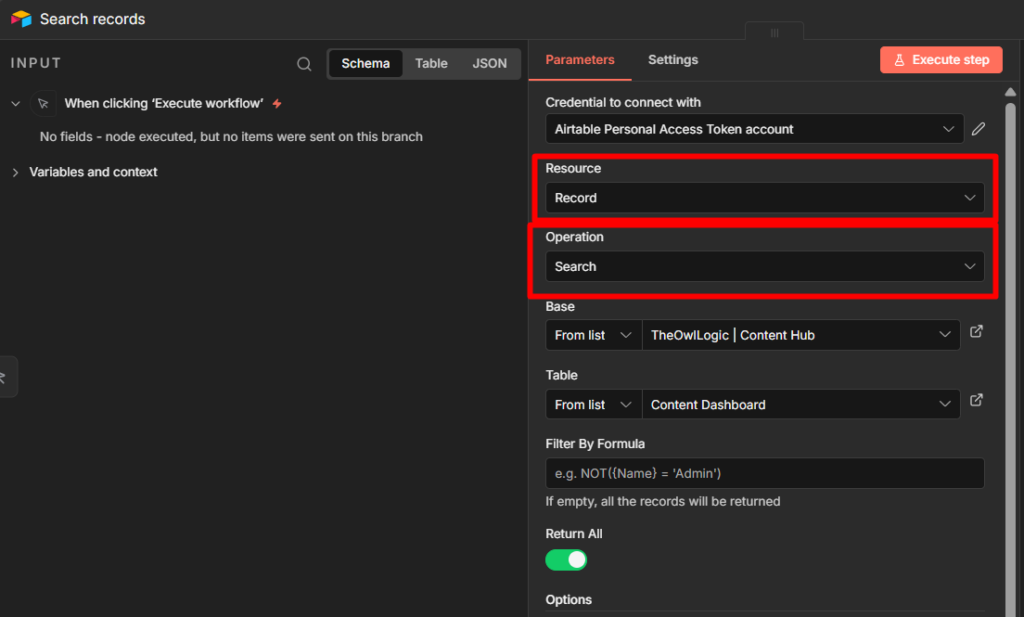Open Table external link icon
Screen dimensions: 1024x617
(x=977, y=401)
